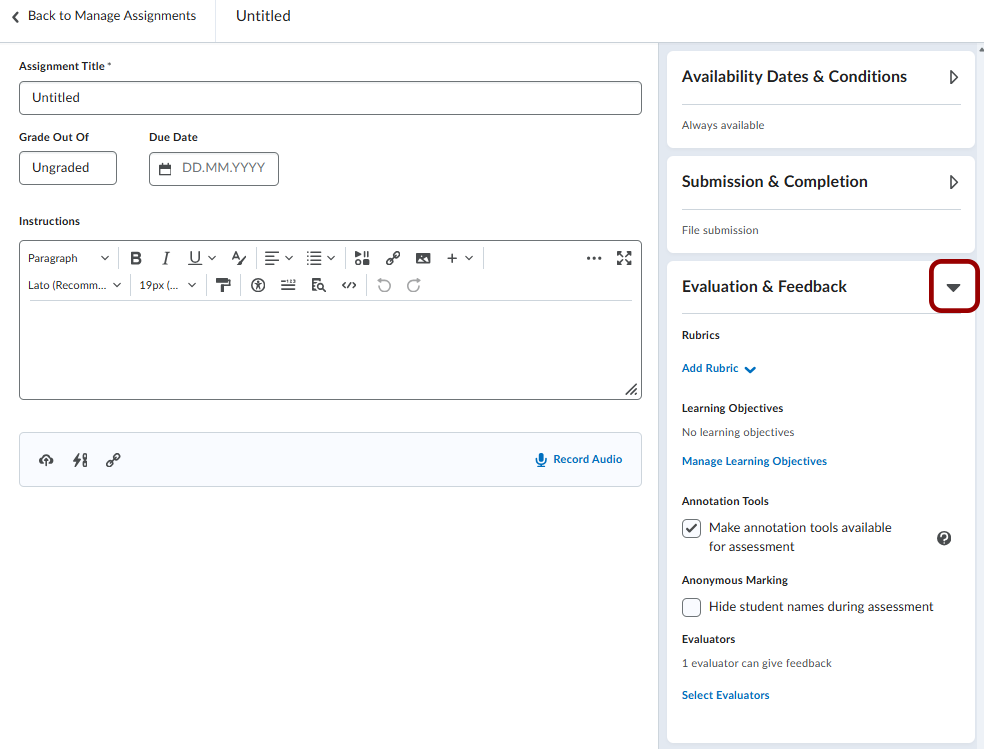Switch the editor to fullscreen mode

tap(624, 258)
